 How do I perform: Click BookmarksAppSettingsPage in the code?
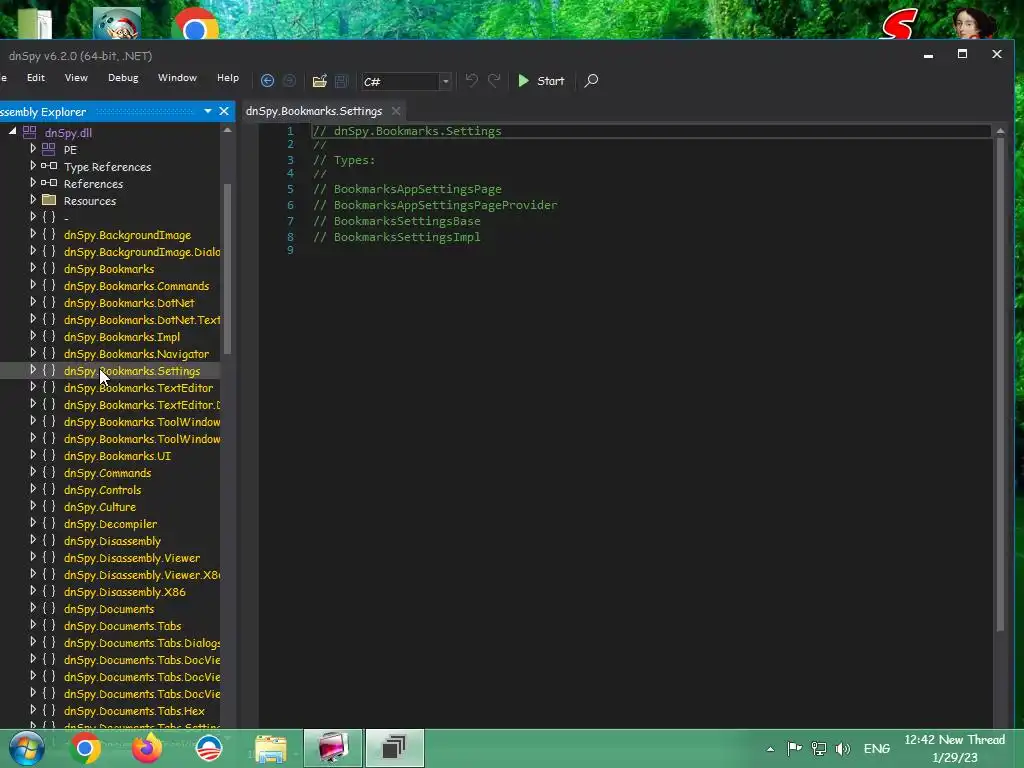click(418, 189)
